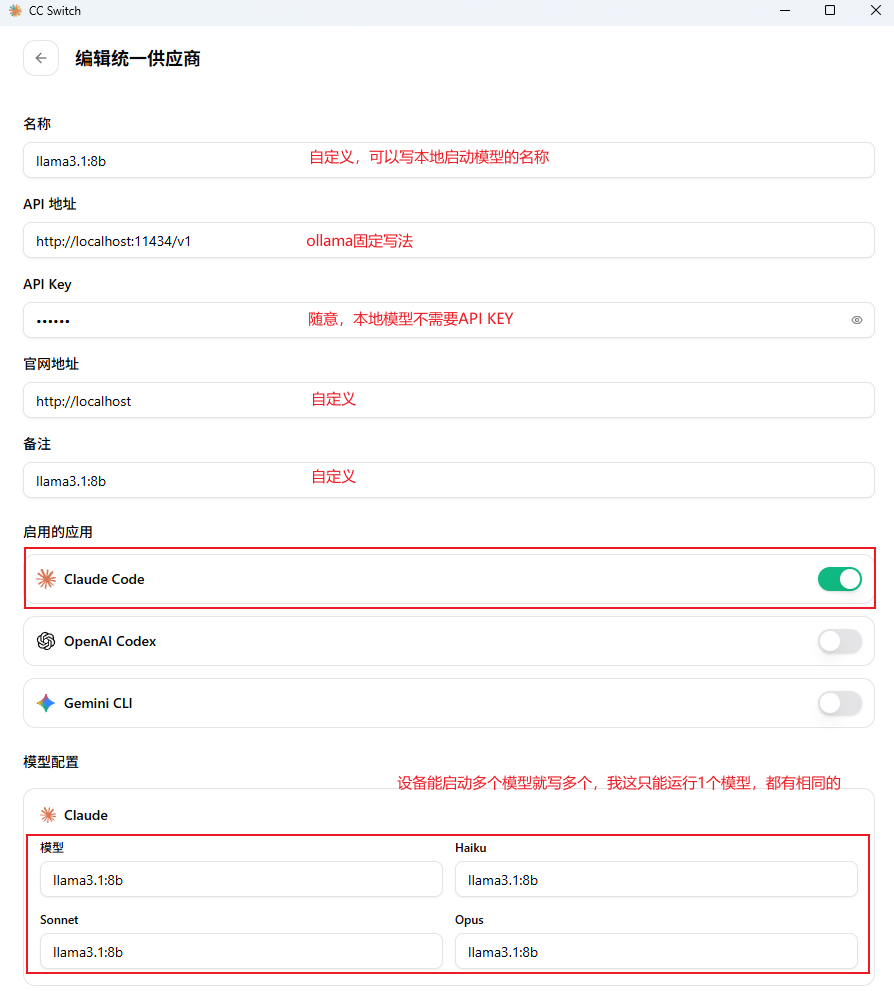Click the CC Switch app icon in title bar
This screenshot has width=894, height=991.
pos(15,11)
